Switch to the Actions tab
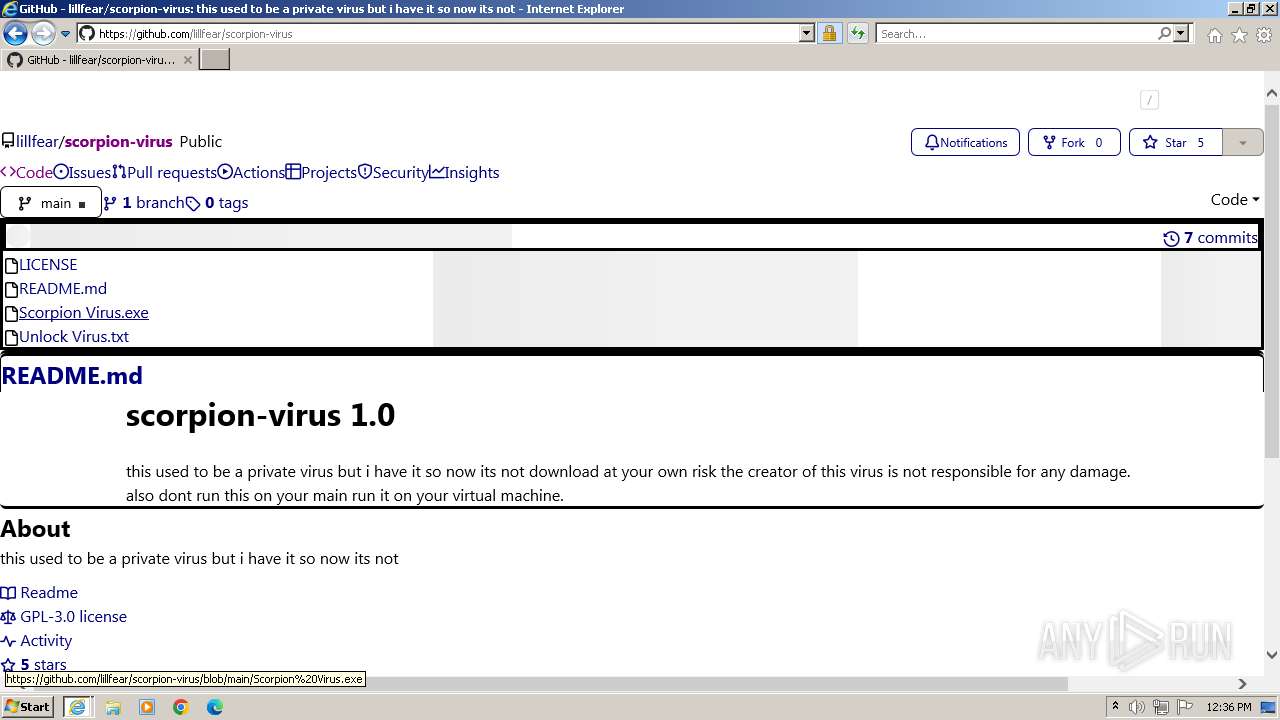Image resolution: width=1280 pixels, height=720 pixels. click(x=251, y=172)
